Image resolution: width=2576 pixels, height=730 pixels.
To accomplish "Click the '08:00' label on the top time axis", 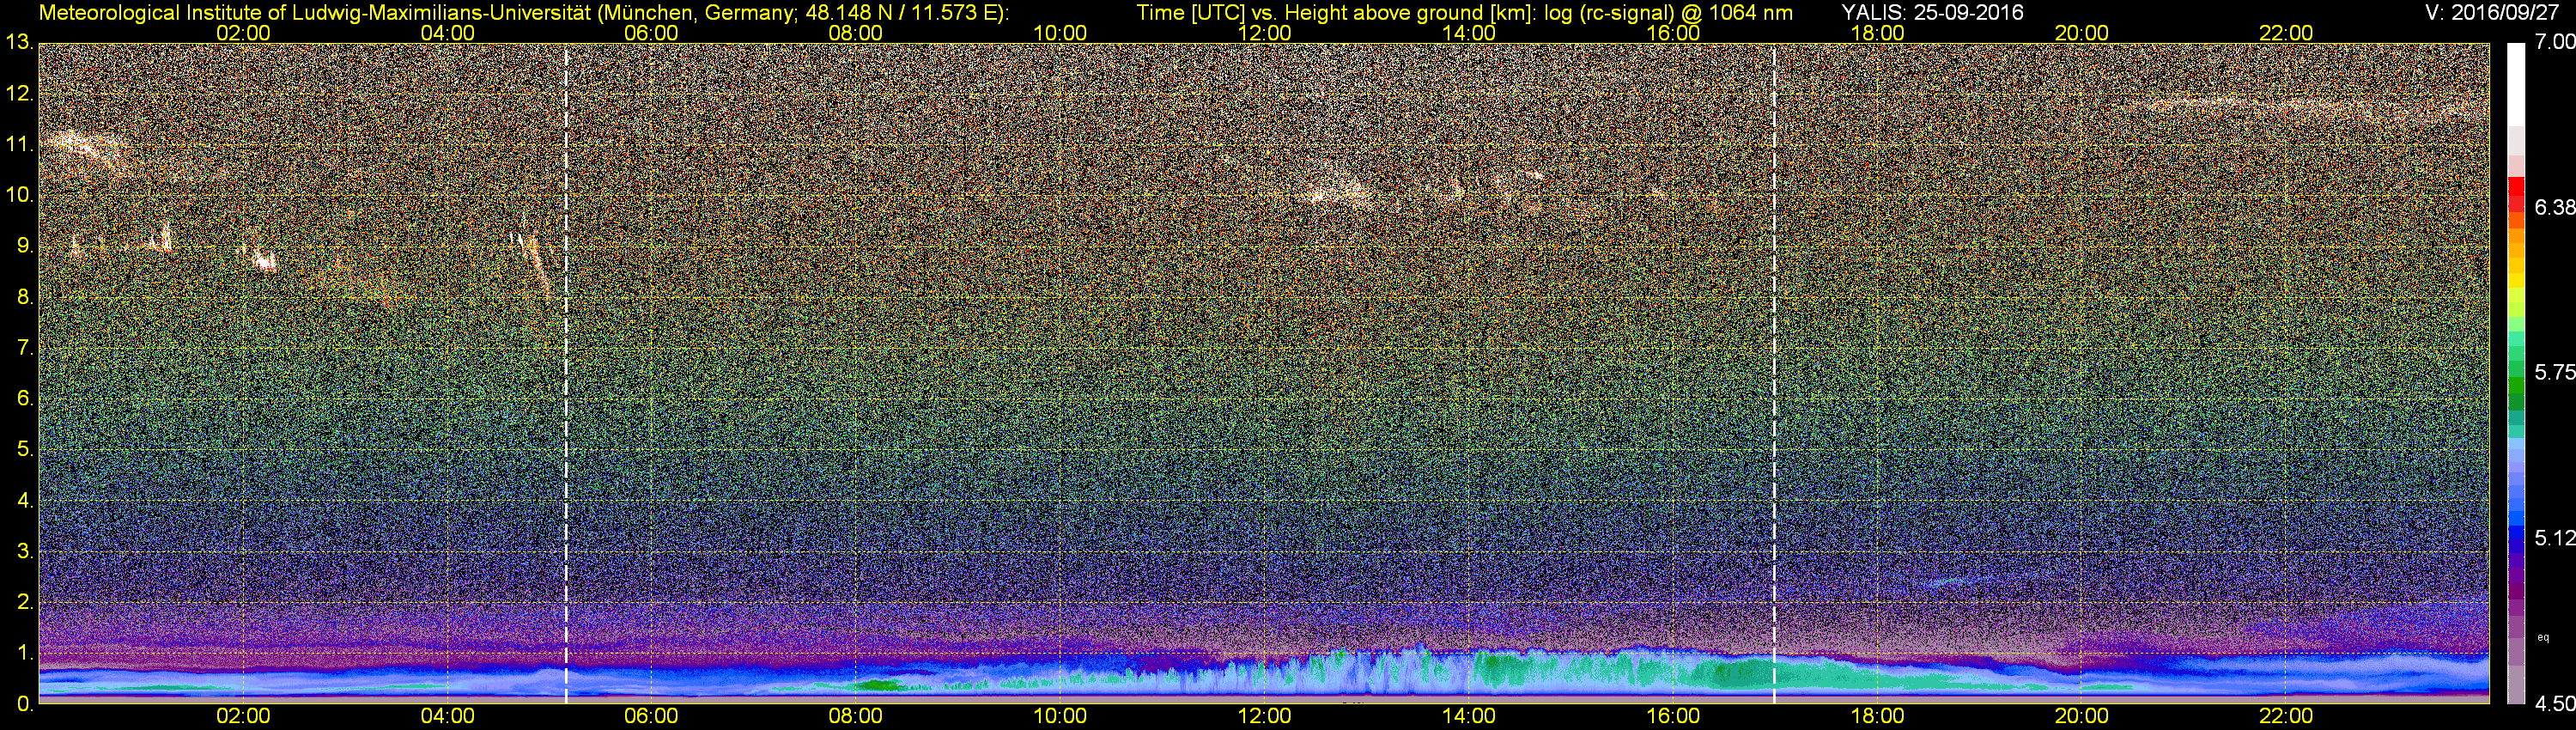I will pyautogui.click(x=856, y=33).
